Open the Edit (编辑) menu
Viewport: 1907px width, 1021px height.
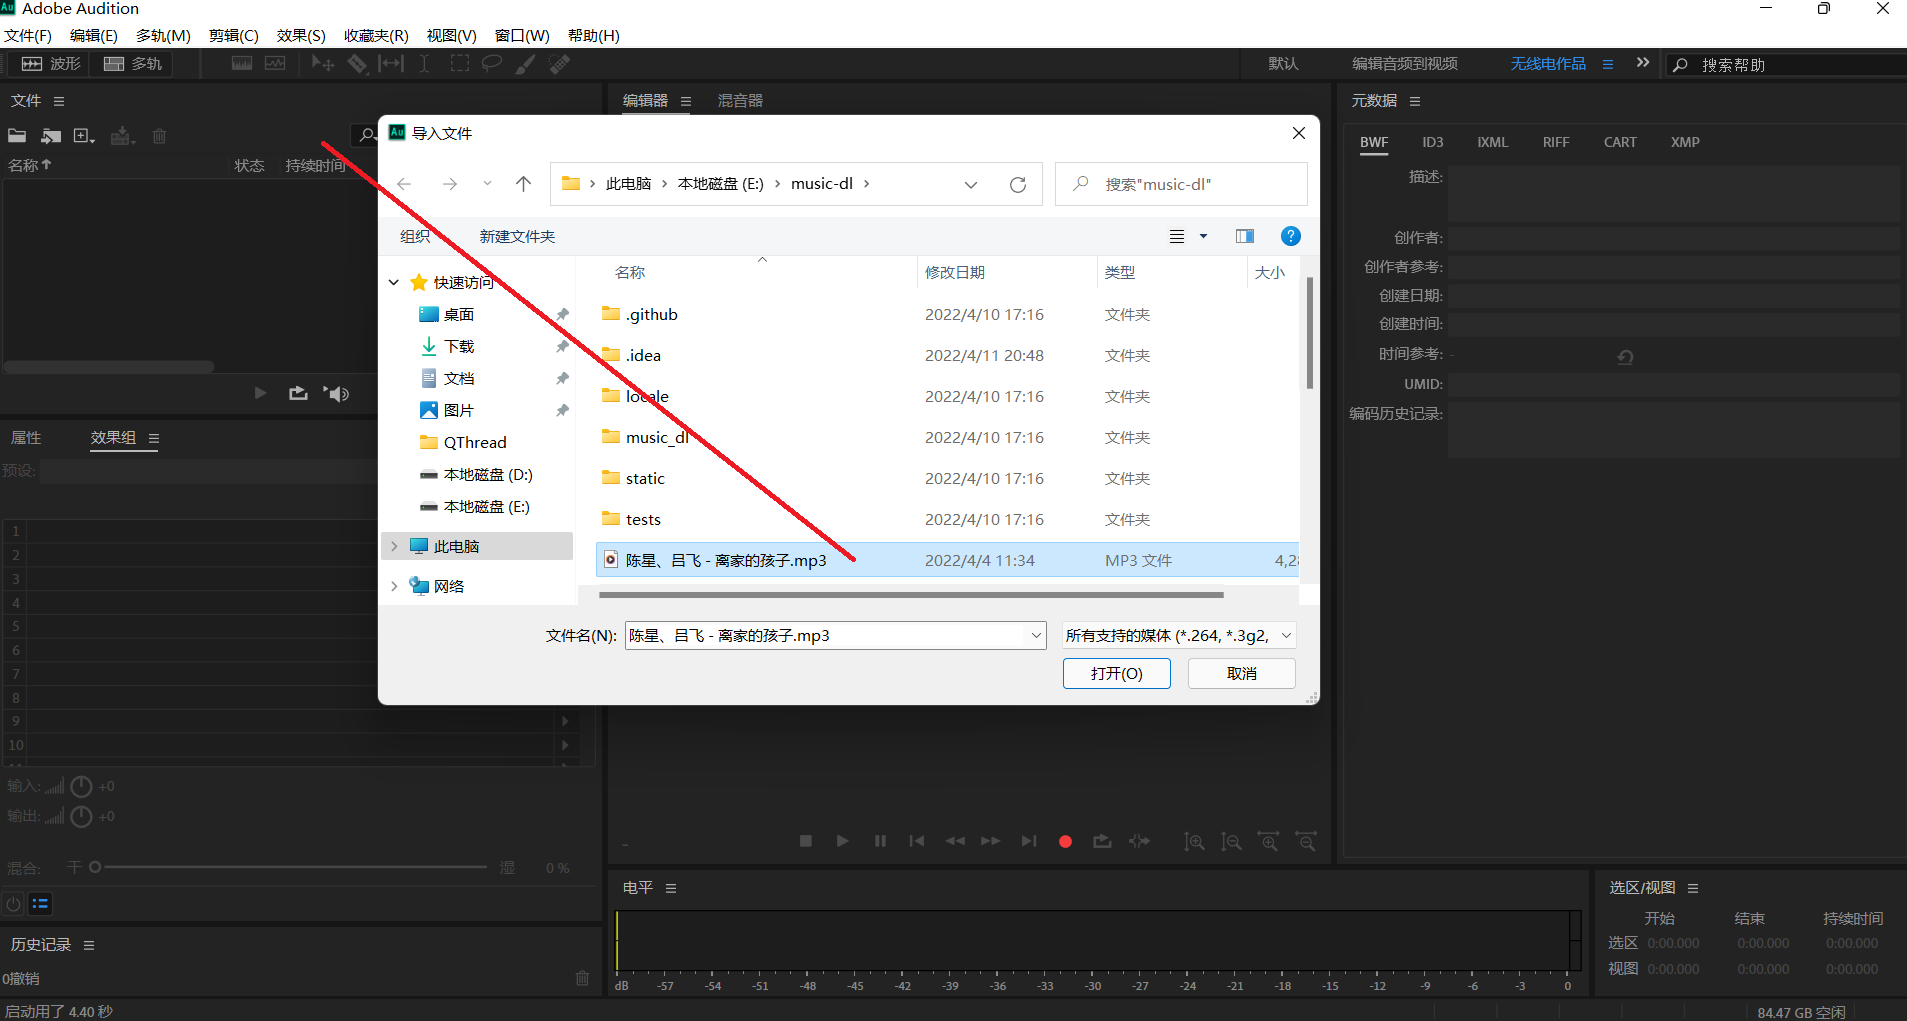(94, 36)
